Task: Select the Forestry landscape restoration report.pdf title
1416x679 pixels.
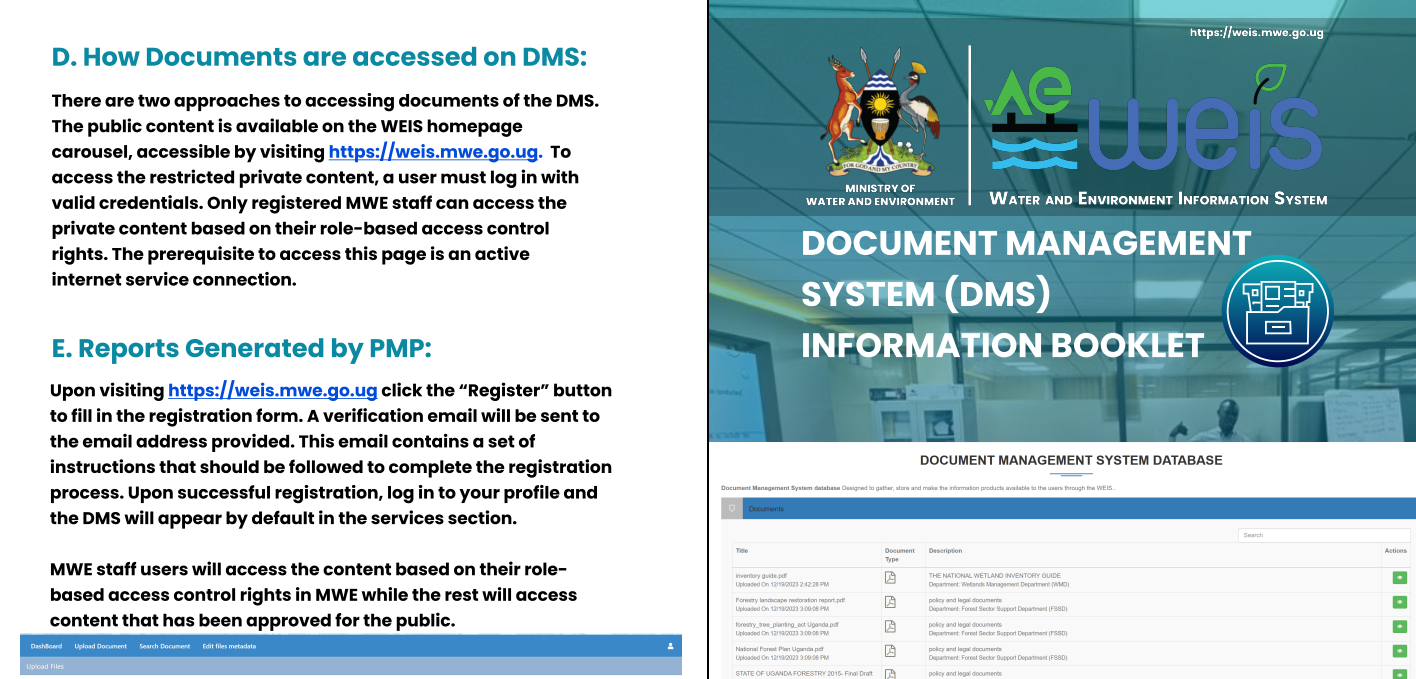Action: point(790,600)
